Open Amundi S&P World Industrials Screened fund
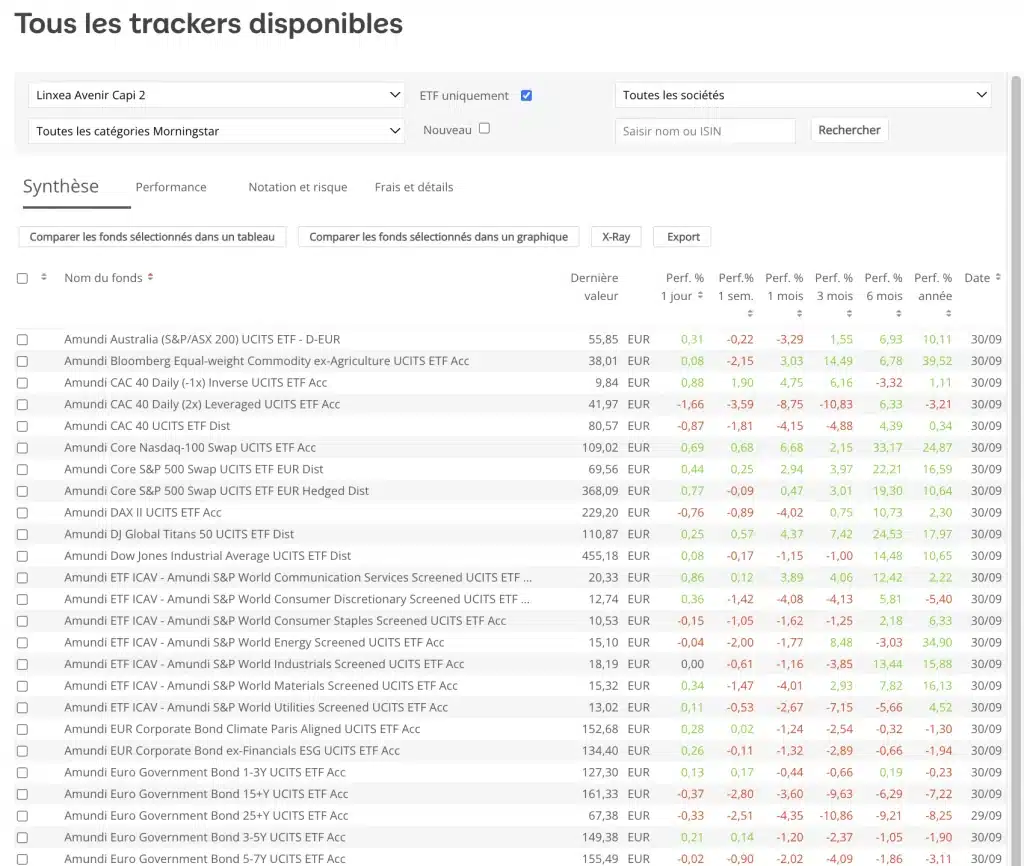 click(x=264, y=664)
